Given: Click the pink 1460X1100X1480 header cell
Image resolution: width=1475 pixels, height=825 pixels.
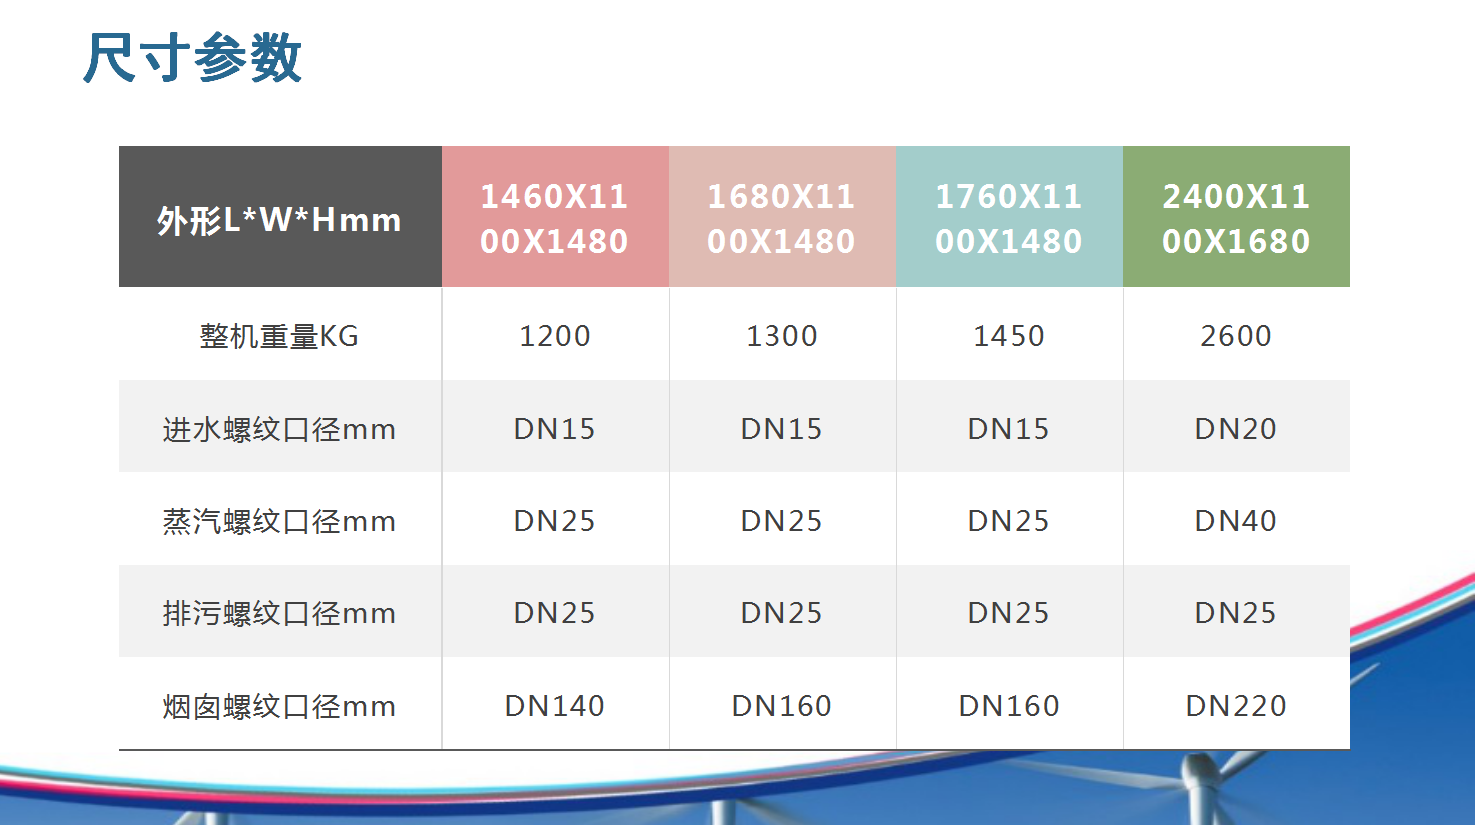Looking at the screenshot, I should 554,218.
